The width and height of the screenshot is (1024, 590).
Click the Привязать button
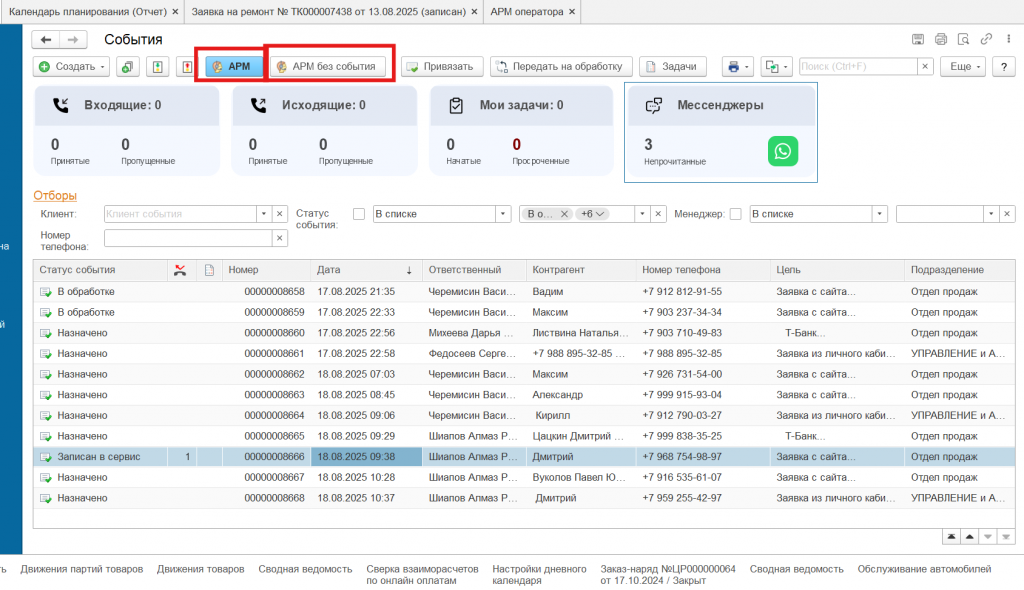[x=443, y=67]
